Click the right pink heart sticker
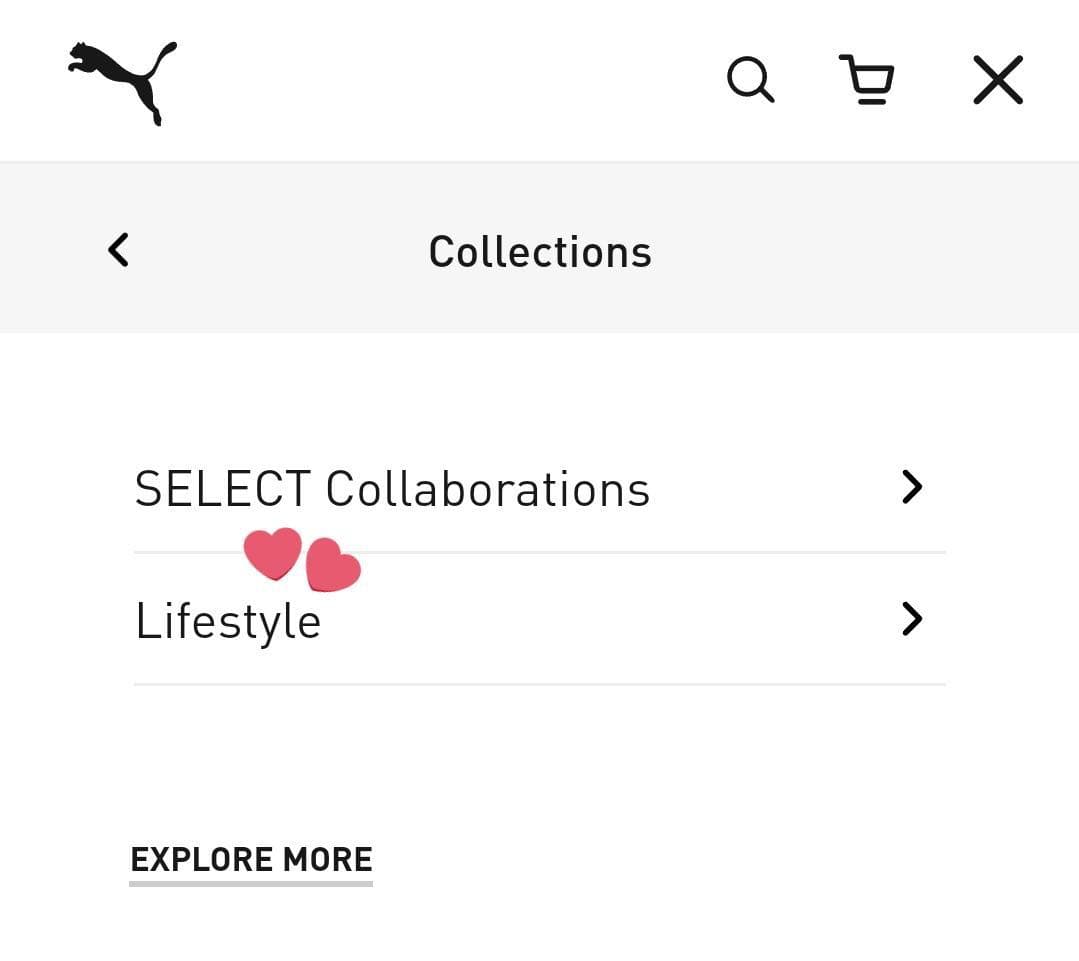 click(x=332, y=567)
